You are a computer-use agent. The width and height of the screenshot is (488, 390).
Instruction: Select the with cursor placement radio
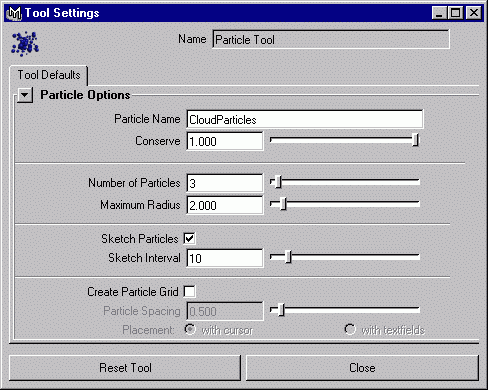[190, 330]
